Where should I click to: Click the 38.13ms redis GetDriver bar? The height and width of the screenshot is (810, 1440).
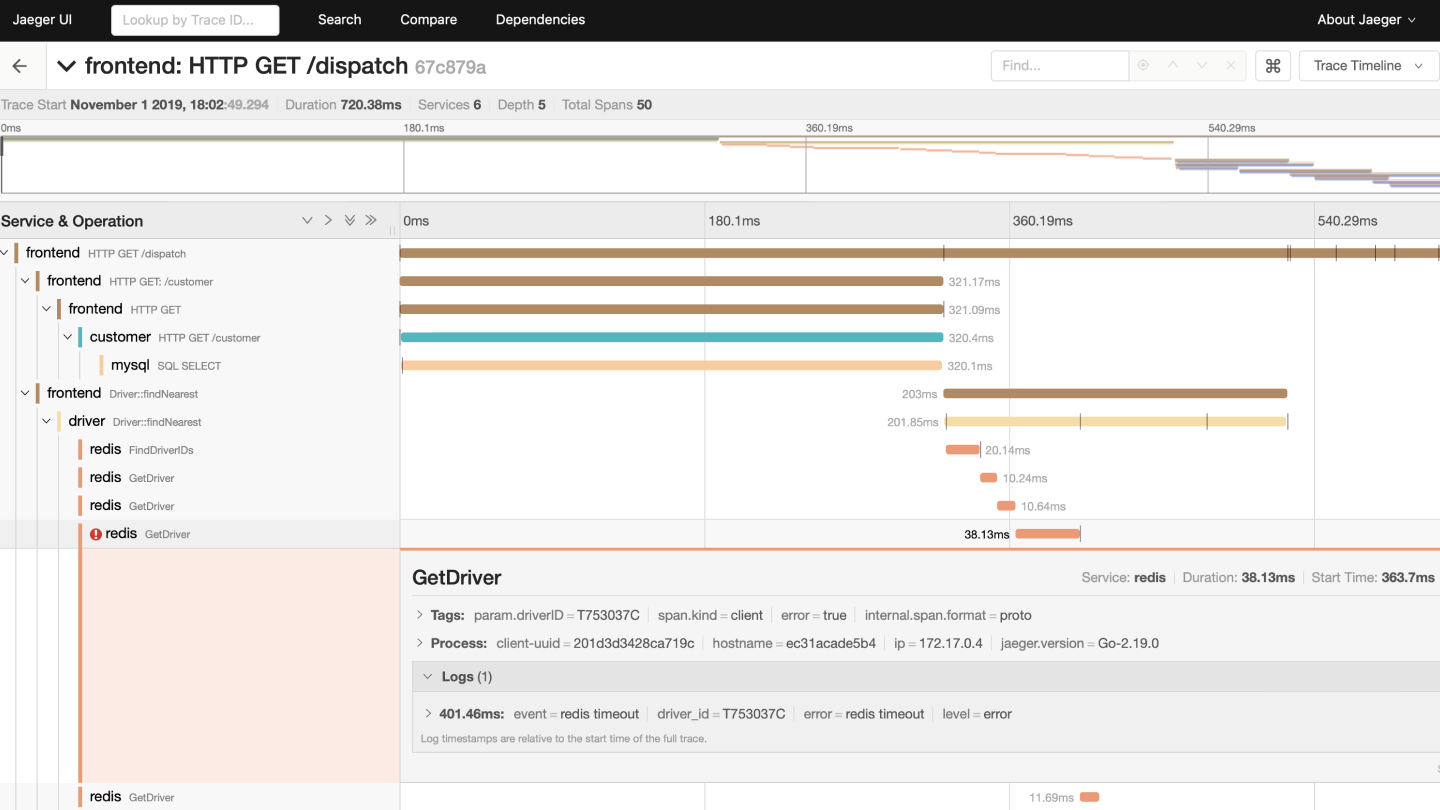(x=1048, y=534)
